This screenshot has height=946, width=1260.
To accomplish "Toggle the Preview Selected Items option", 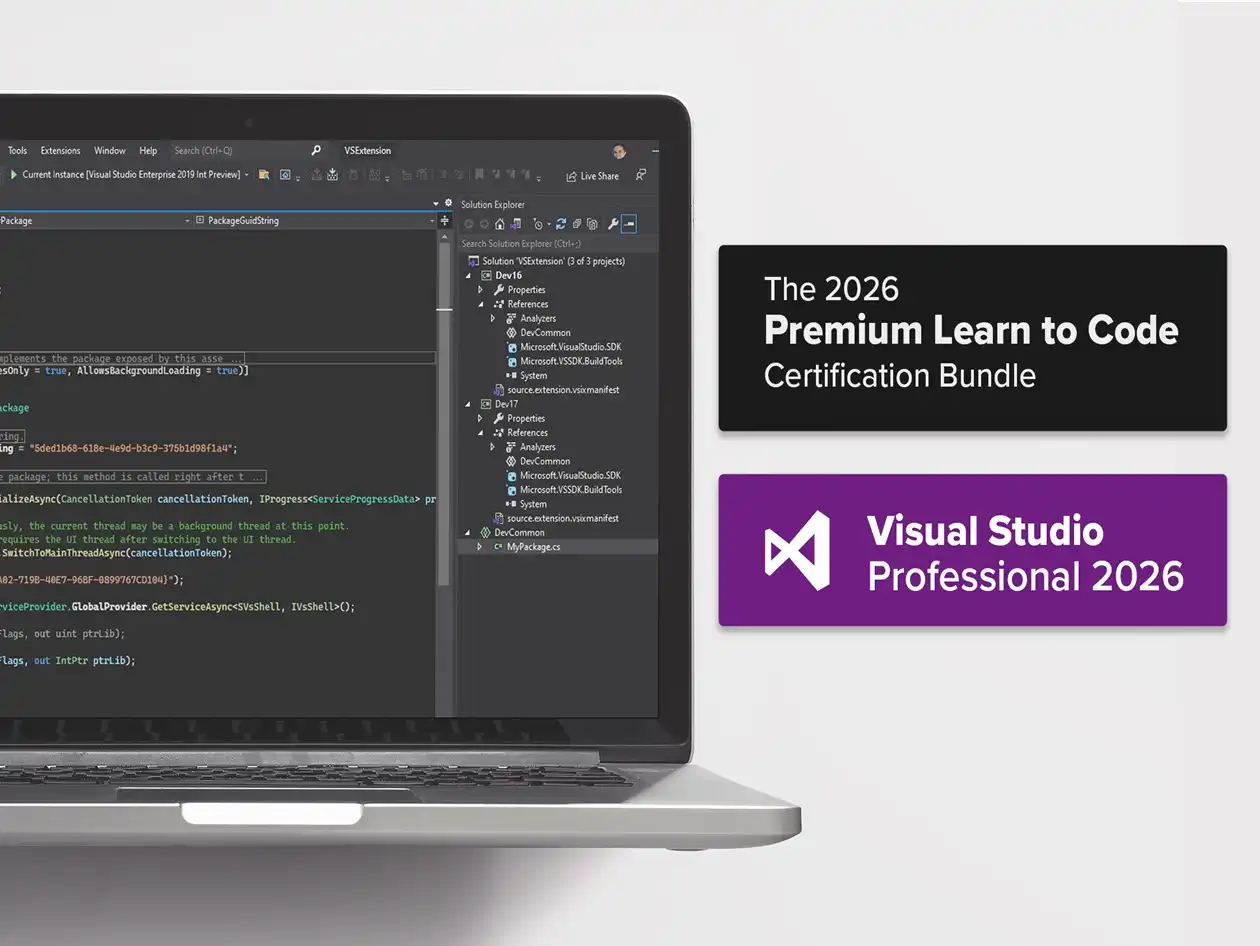I will point(629,224).
